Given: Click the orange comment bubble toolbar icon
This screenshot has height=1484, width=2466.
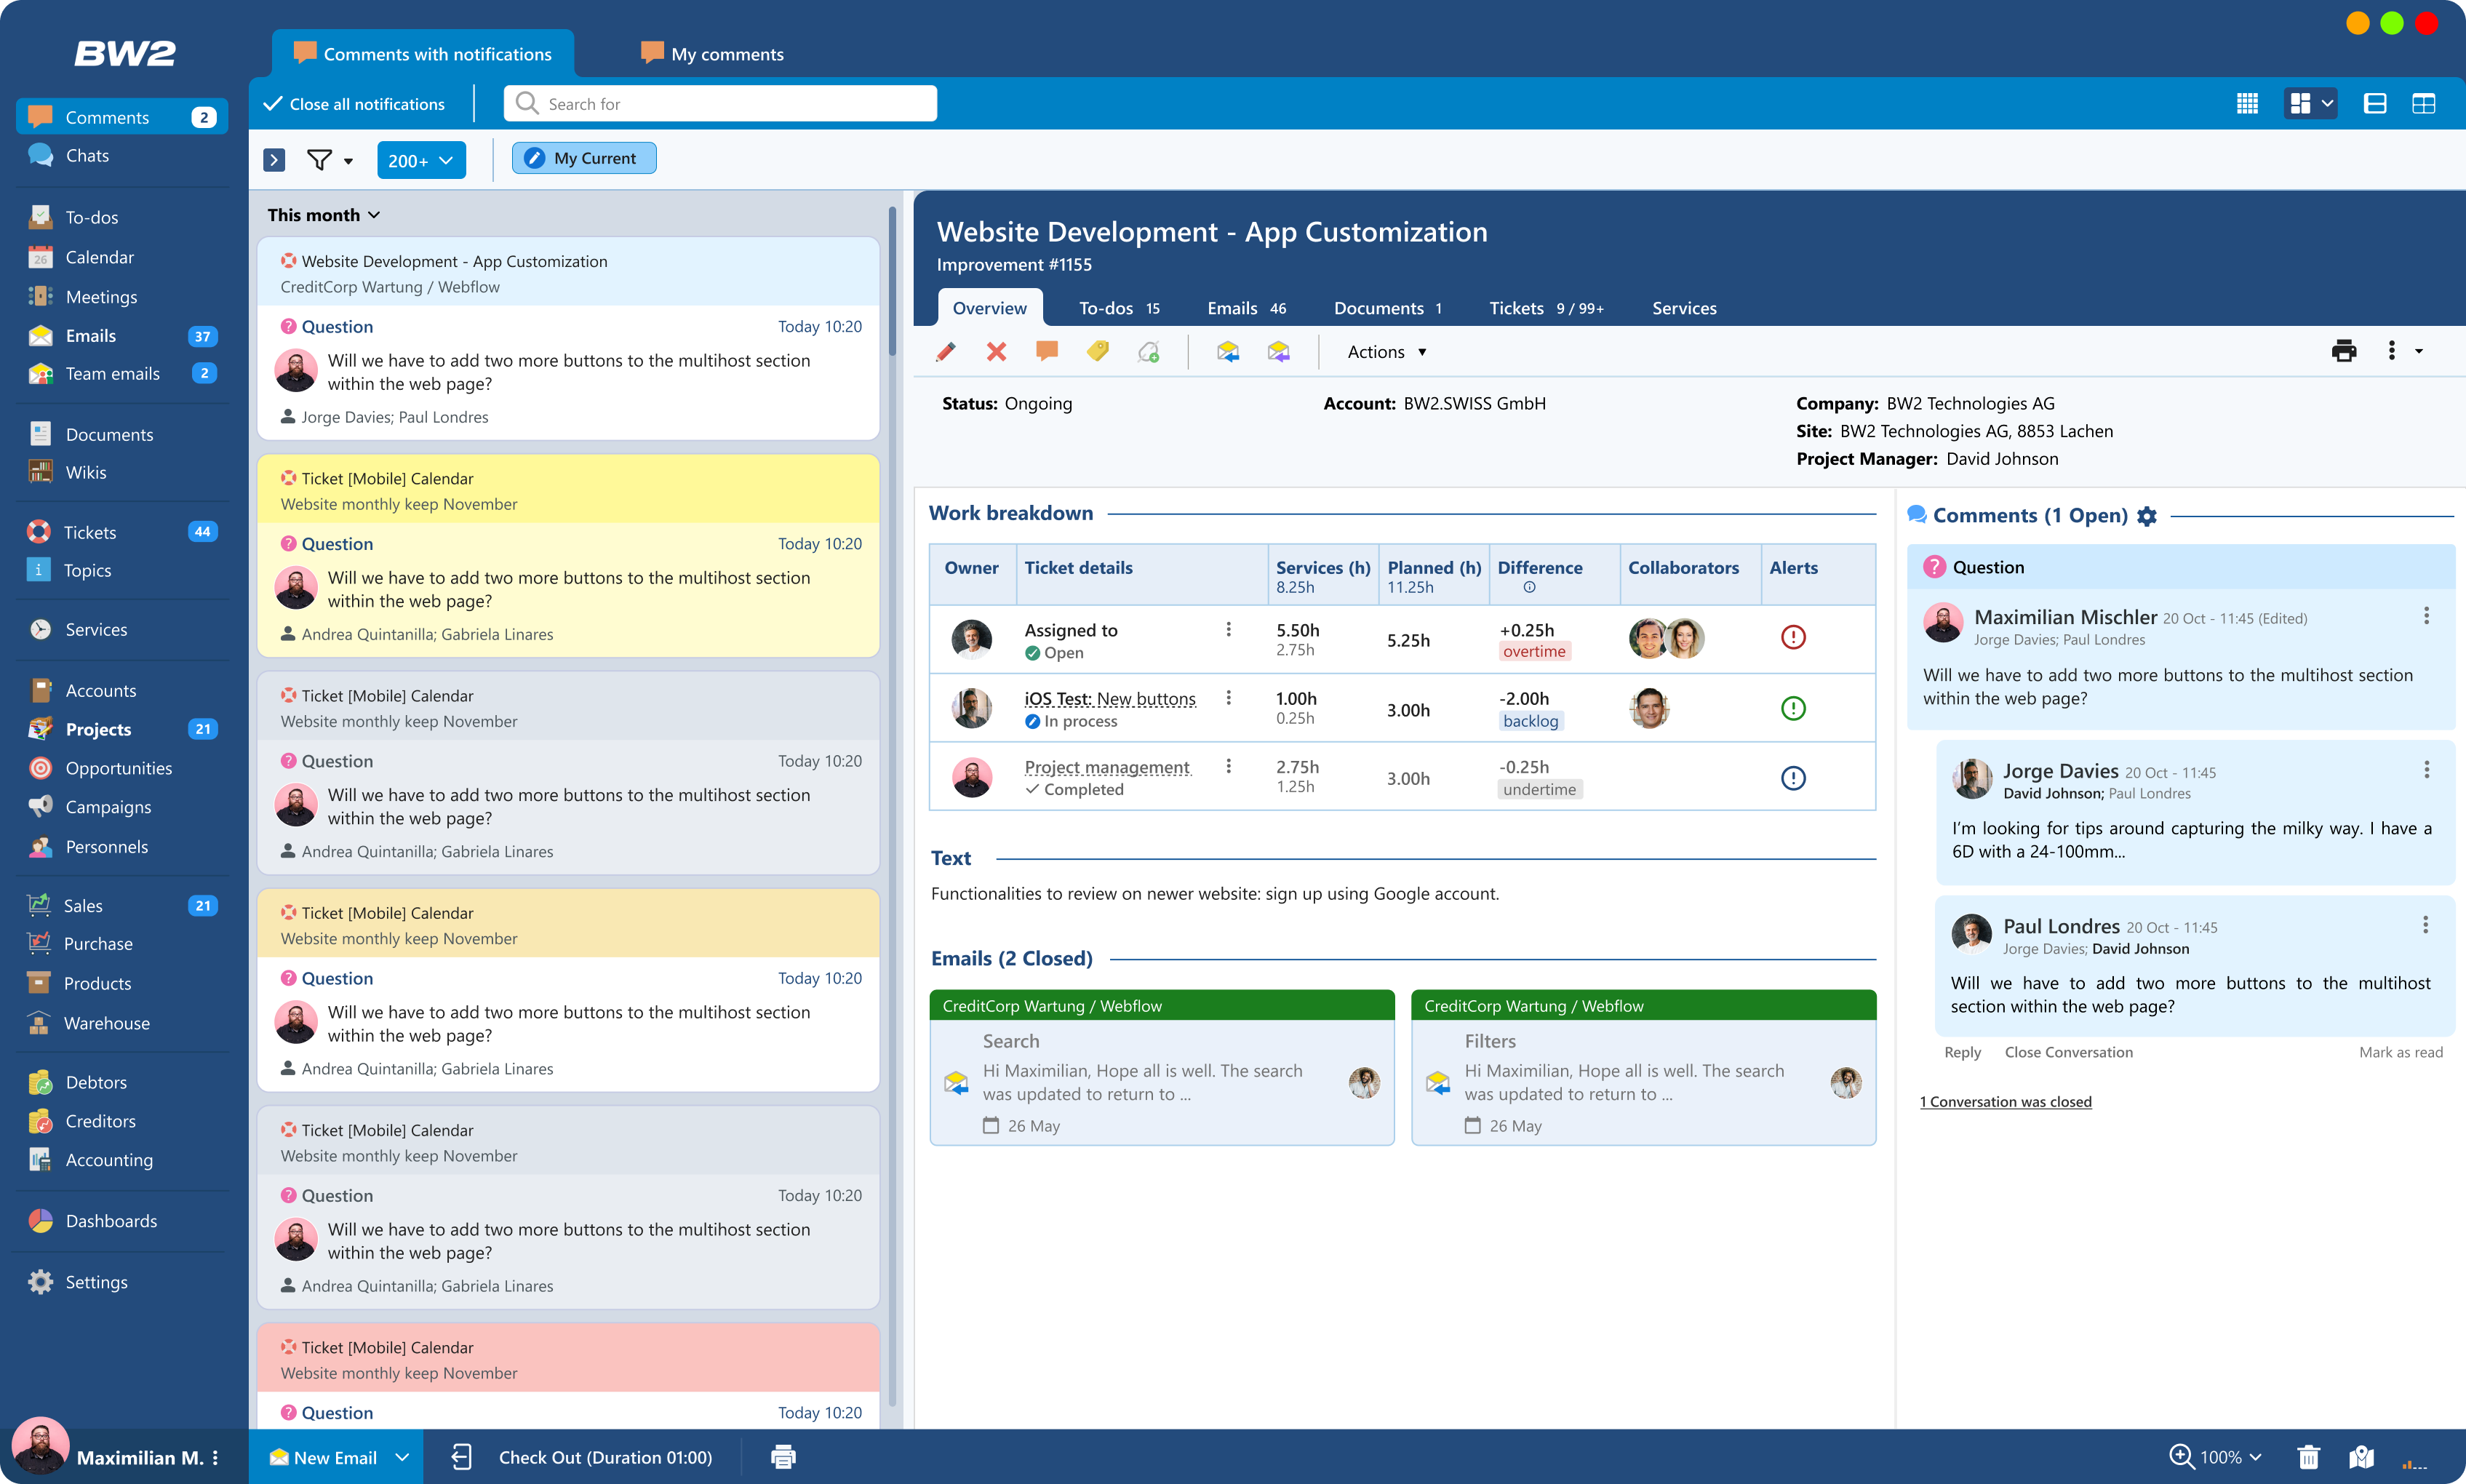Looking at the screenshot, I should pos(1047,352).
